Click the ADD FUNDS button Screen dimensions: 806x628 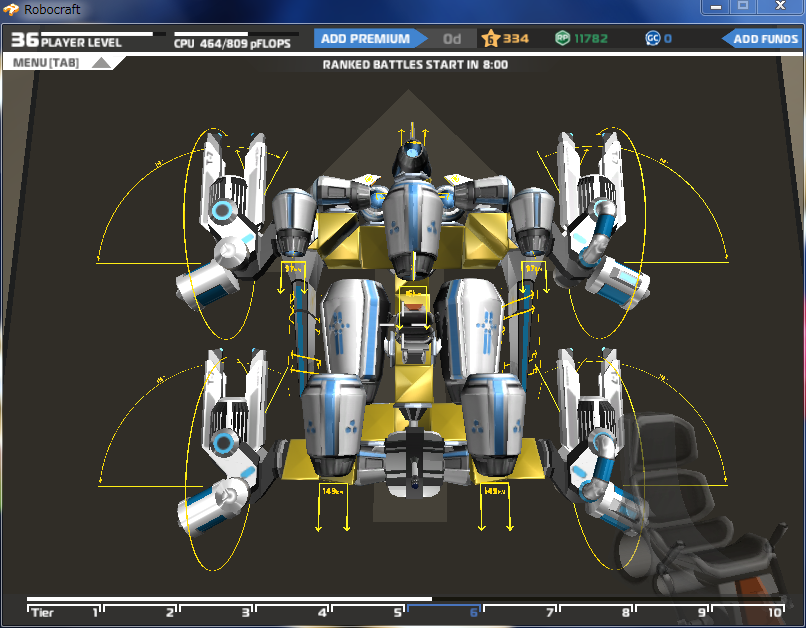click(x=761, y=39)
